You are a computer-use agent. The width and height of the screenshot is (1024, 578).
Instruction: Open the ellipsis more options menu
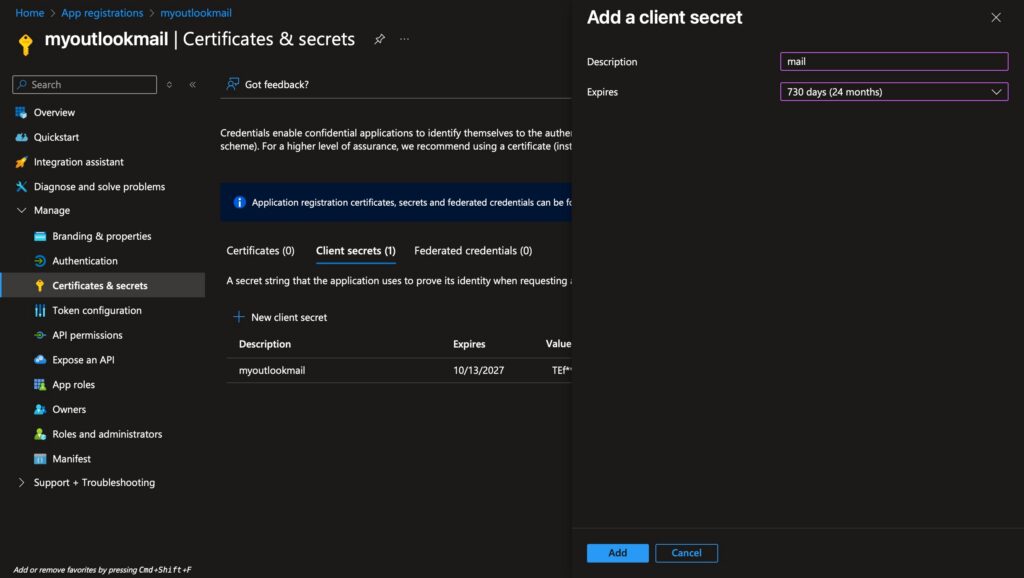pos(404,39)
